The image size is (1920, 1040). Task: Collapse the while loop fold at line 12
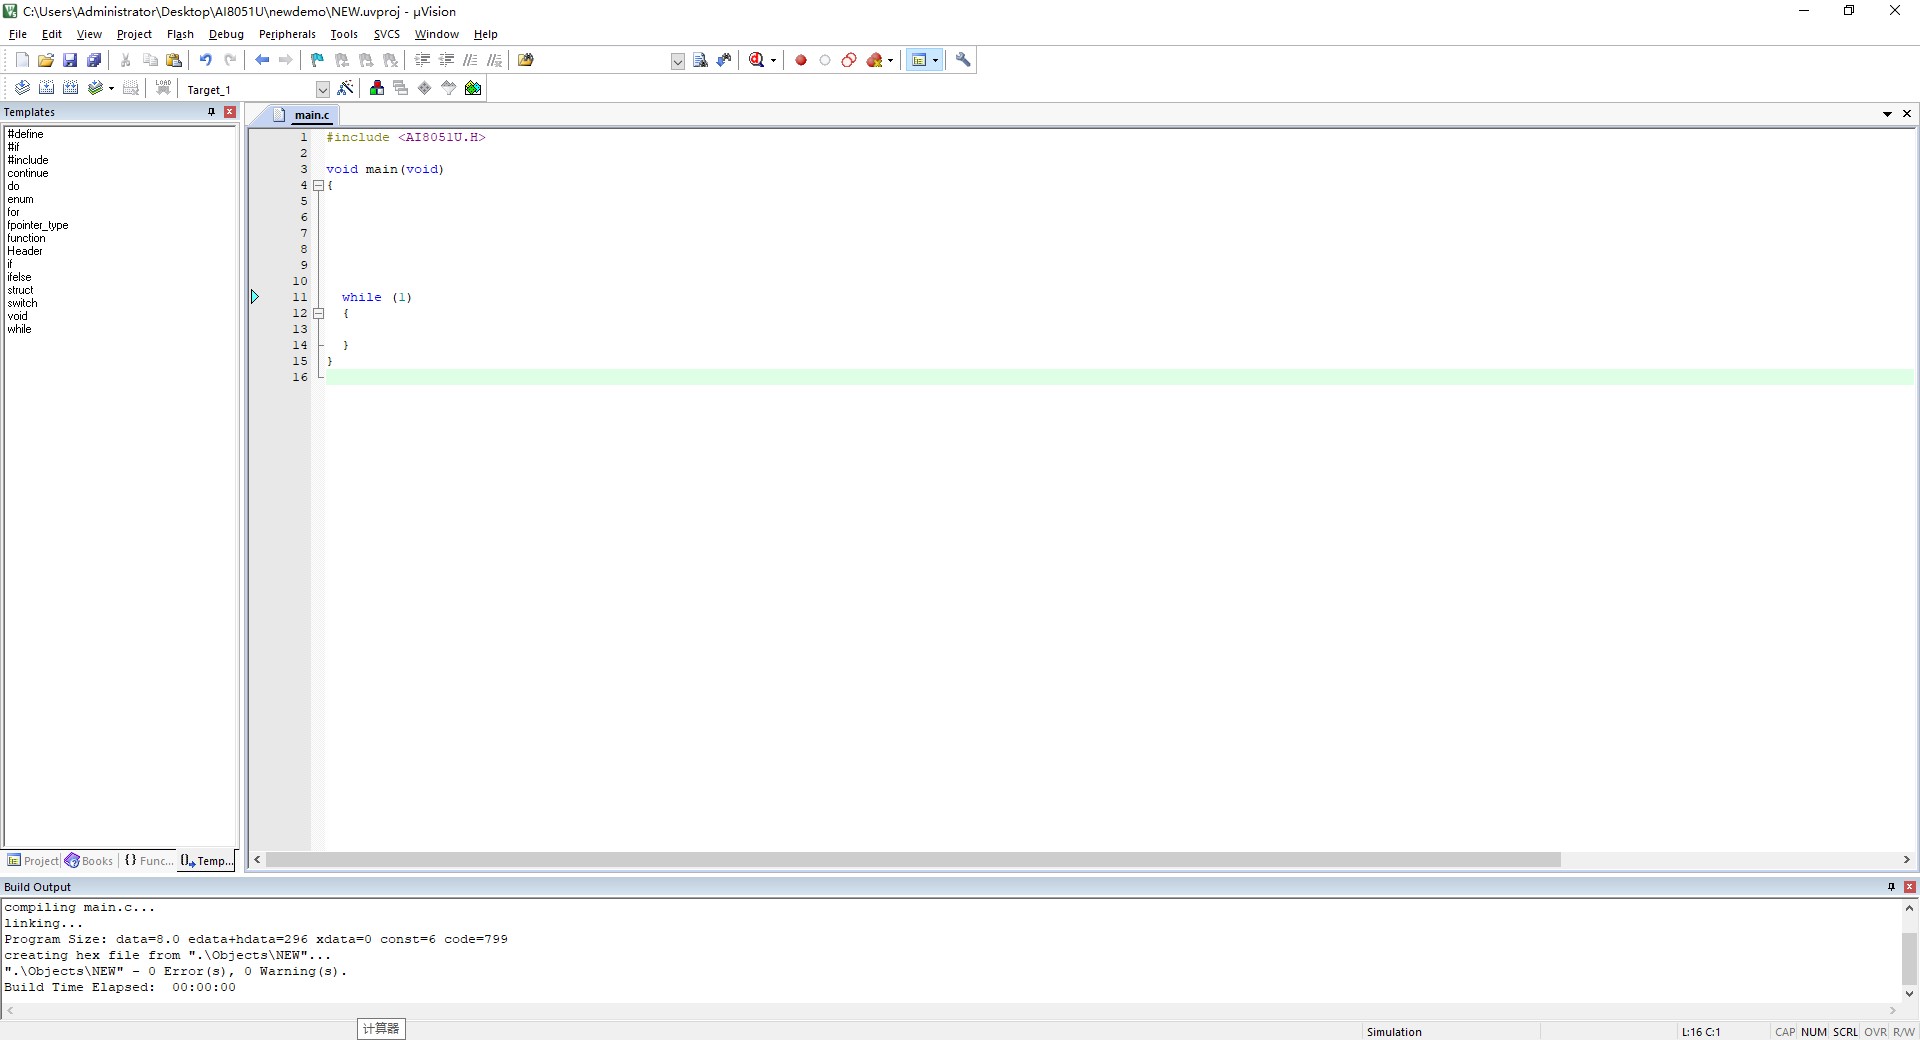tap(319, 313)
